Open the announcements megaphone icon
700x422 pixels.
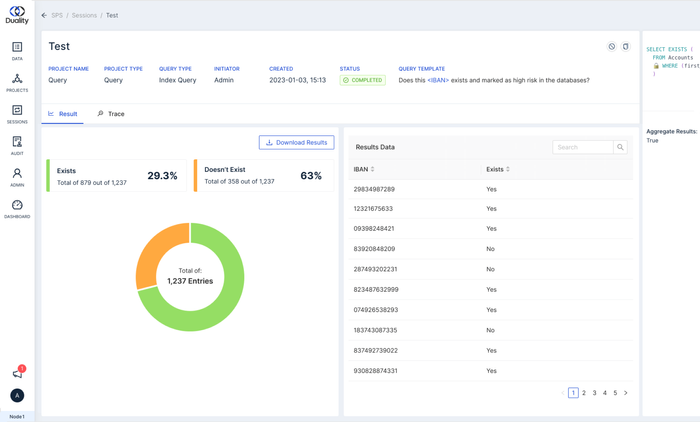[17, 373]
